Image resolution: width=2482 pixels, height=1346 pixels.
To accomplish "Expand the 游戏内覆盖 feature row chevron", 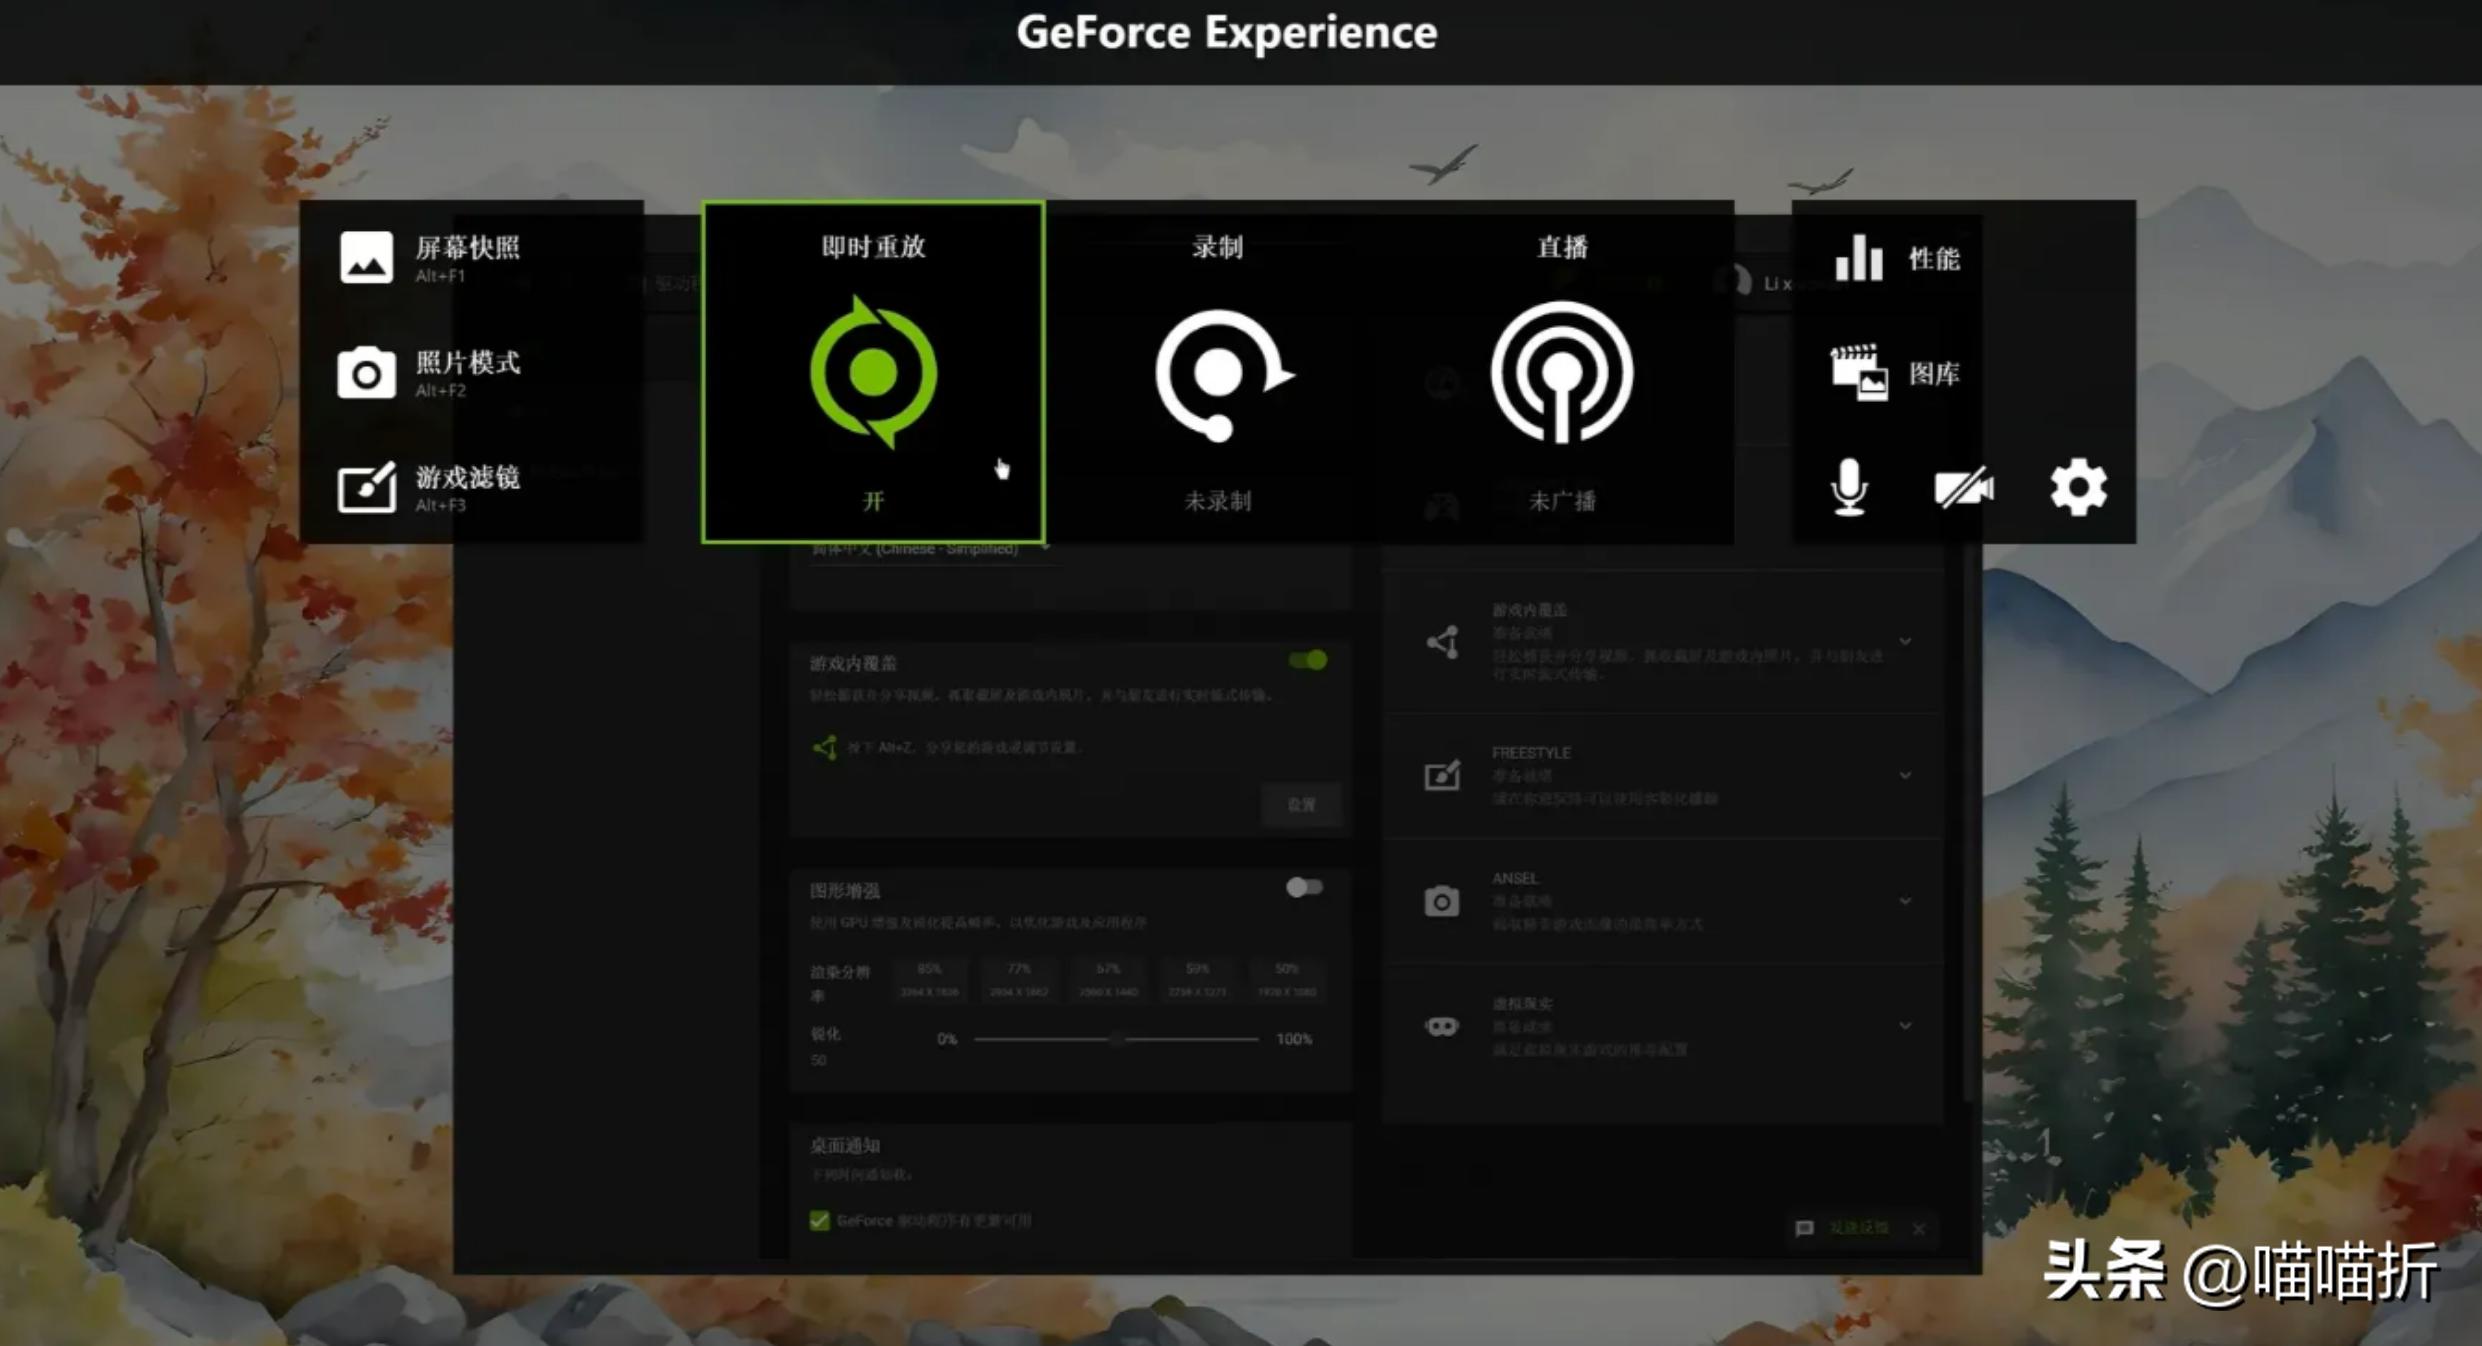I will coord(1905,641).
